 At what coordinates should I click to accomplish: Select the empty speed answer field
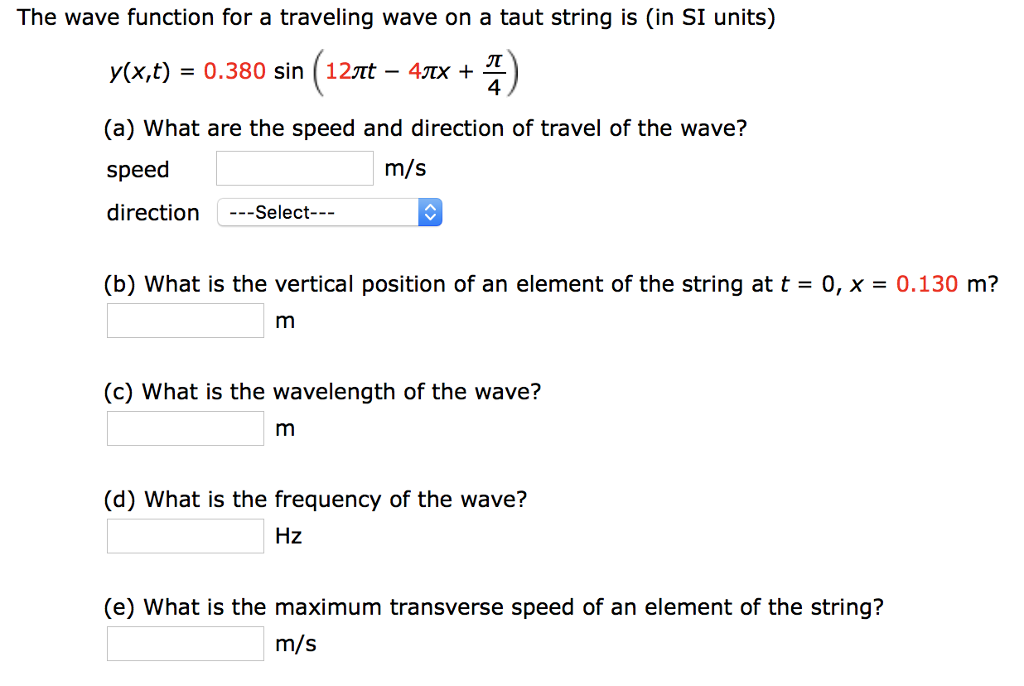tap(293, 168)
